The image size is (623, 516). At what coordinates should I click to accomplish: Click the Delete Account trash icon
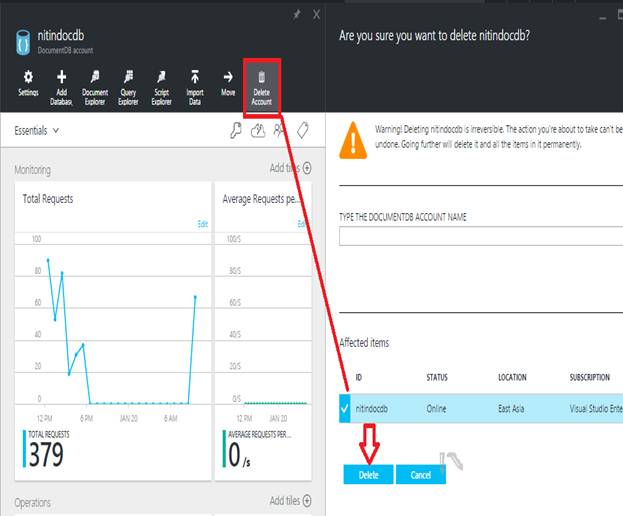coord(261,77)
